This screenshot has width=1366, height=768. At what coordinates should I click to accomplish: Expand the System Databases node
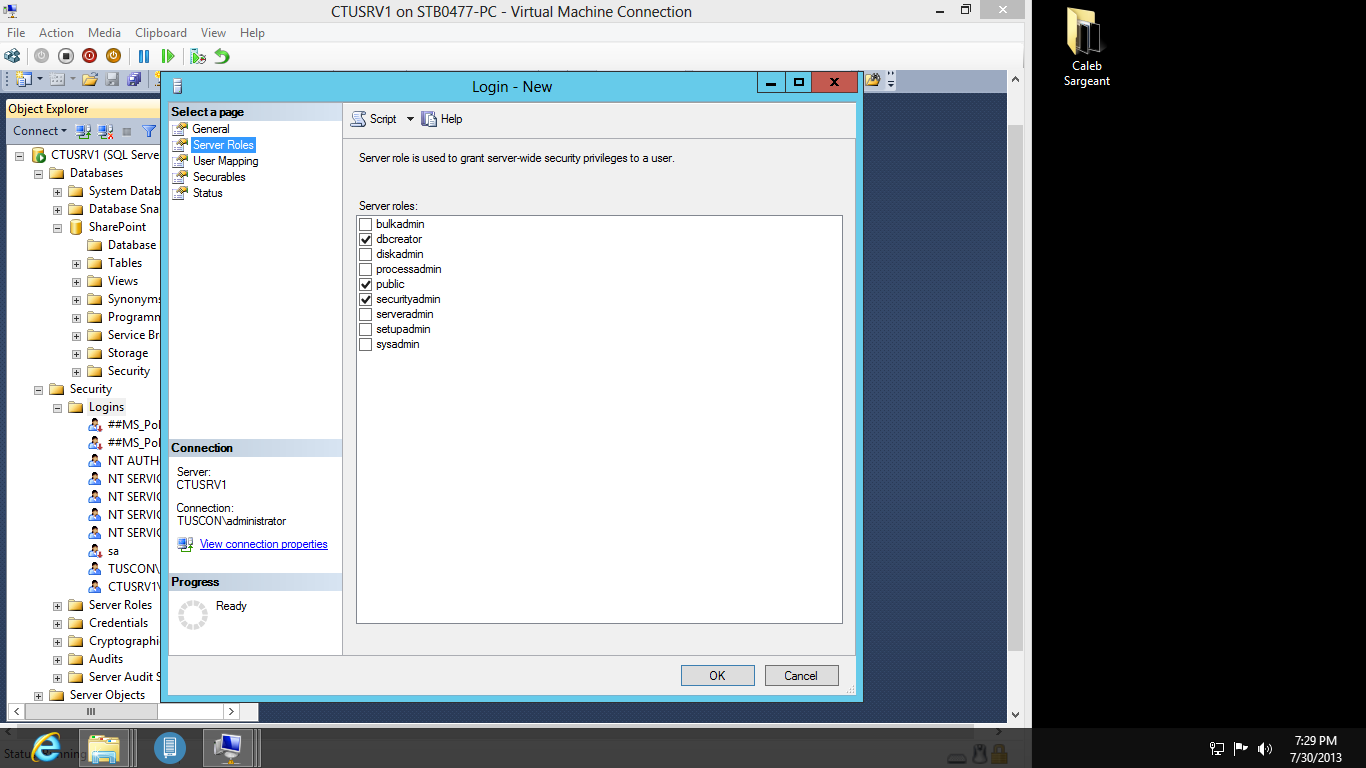57,192
